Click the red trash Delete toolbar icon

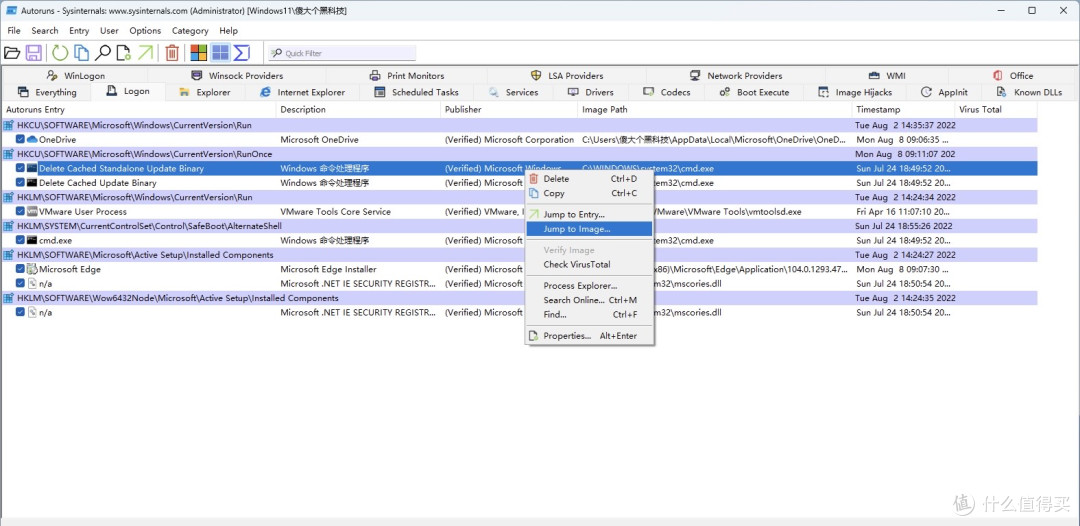172,53
